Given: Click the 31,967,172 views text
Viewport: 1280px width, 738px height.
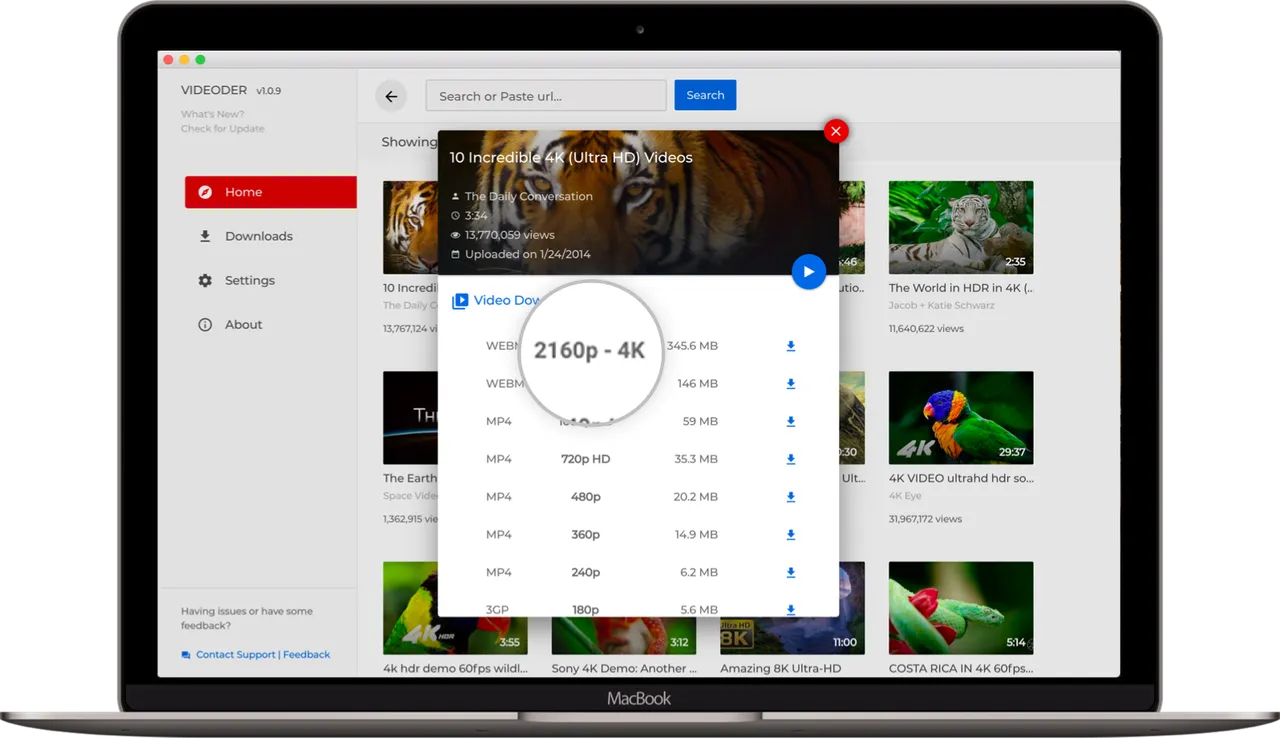Looking at the screenshot, I should tap(925, 519).
